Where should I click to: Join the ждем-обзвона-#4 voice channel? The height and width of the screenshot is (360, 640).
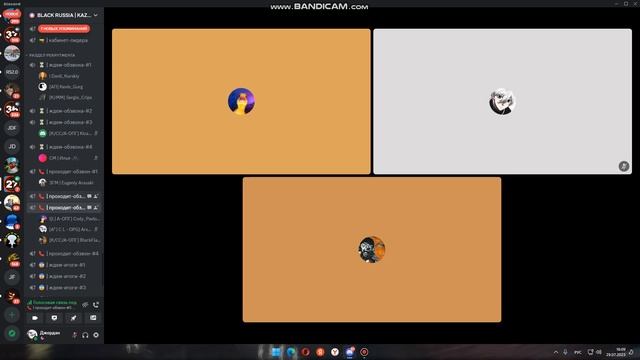coord(64,147)
